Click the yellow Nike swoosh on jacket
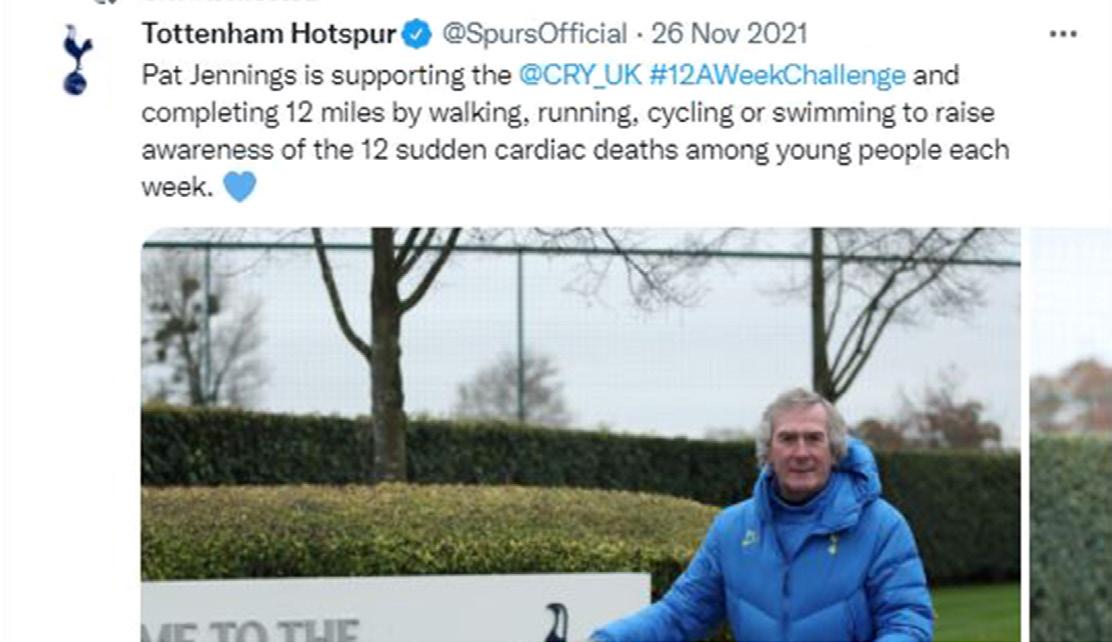 tap(749, 538)
